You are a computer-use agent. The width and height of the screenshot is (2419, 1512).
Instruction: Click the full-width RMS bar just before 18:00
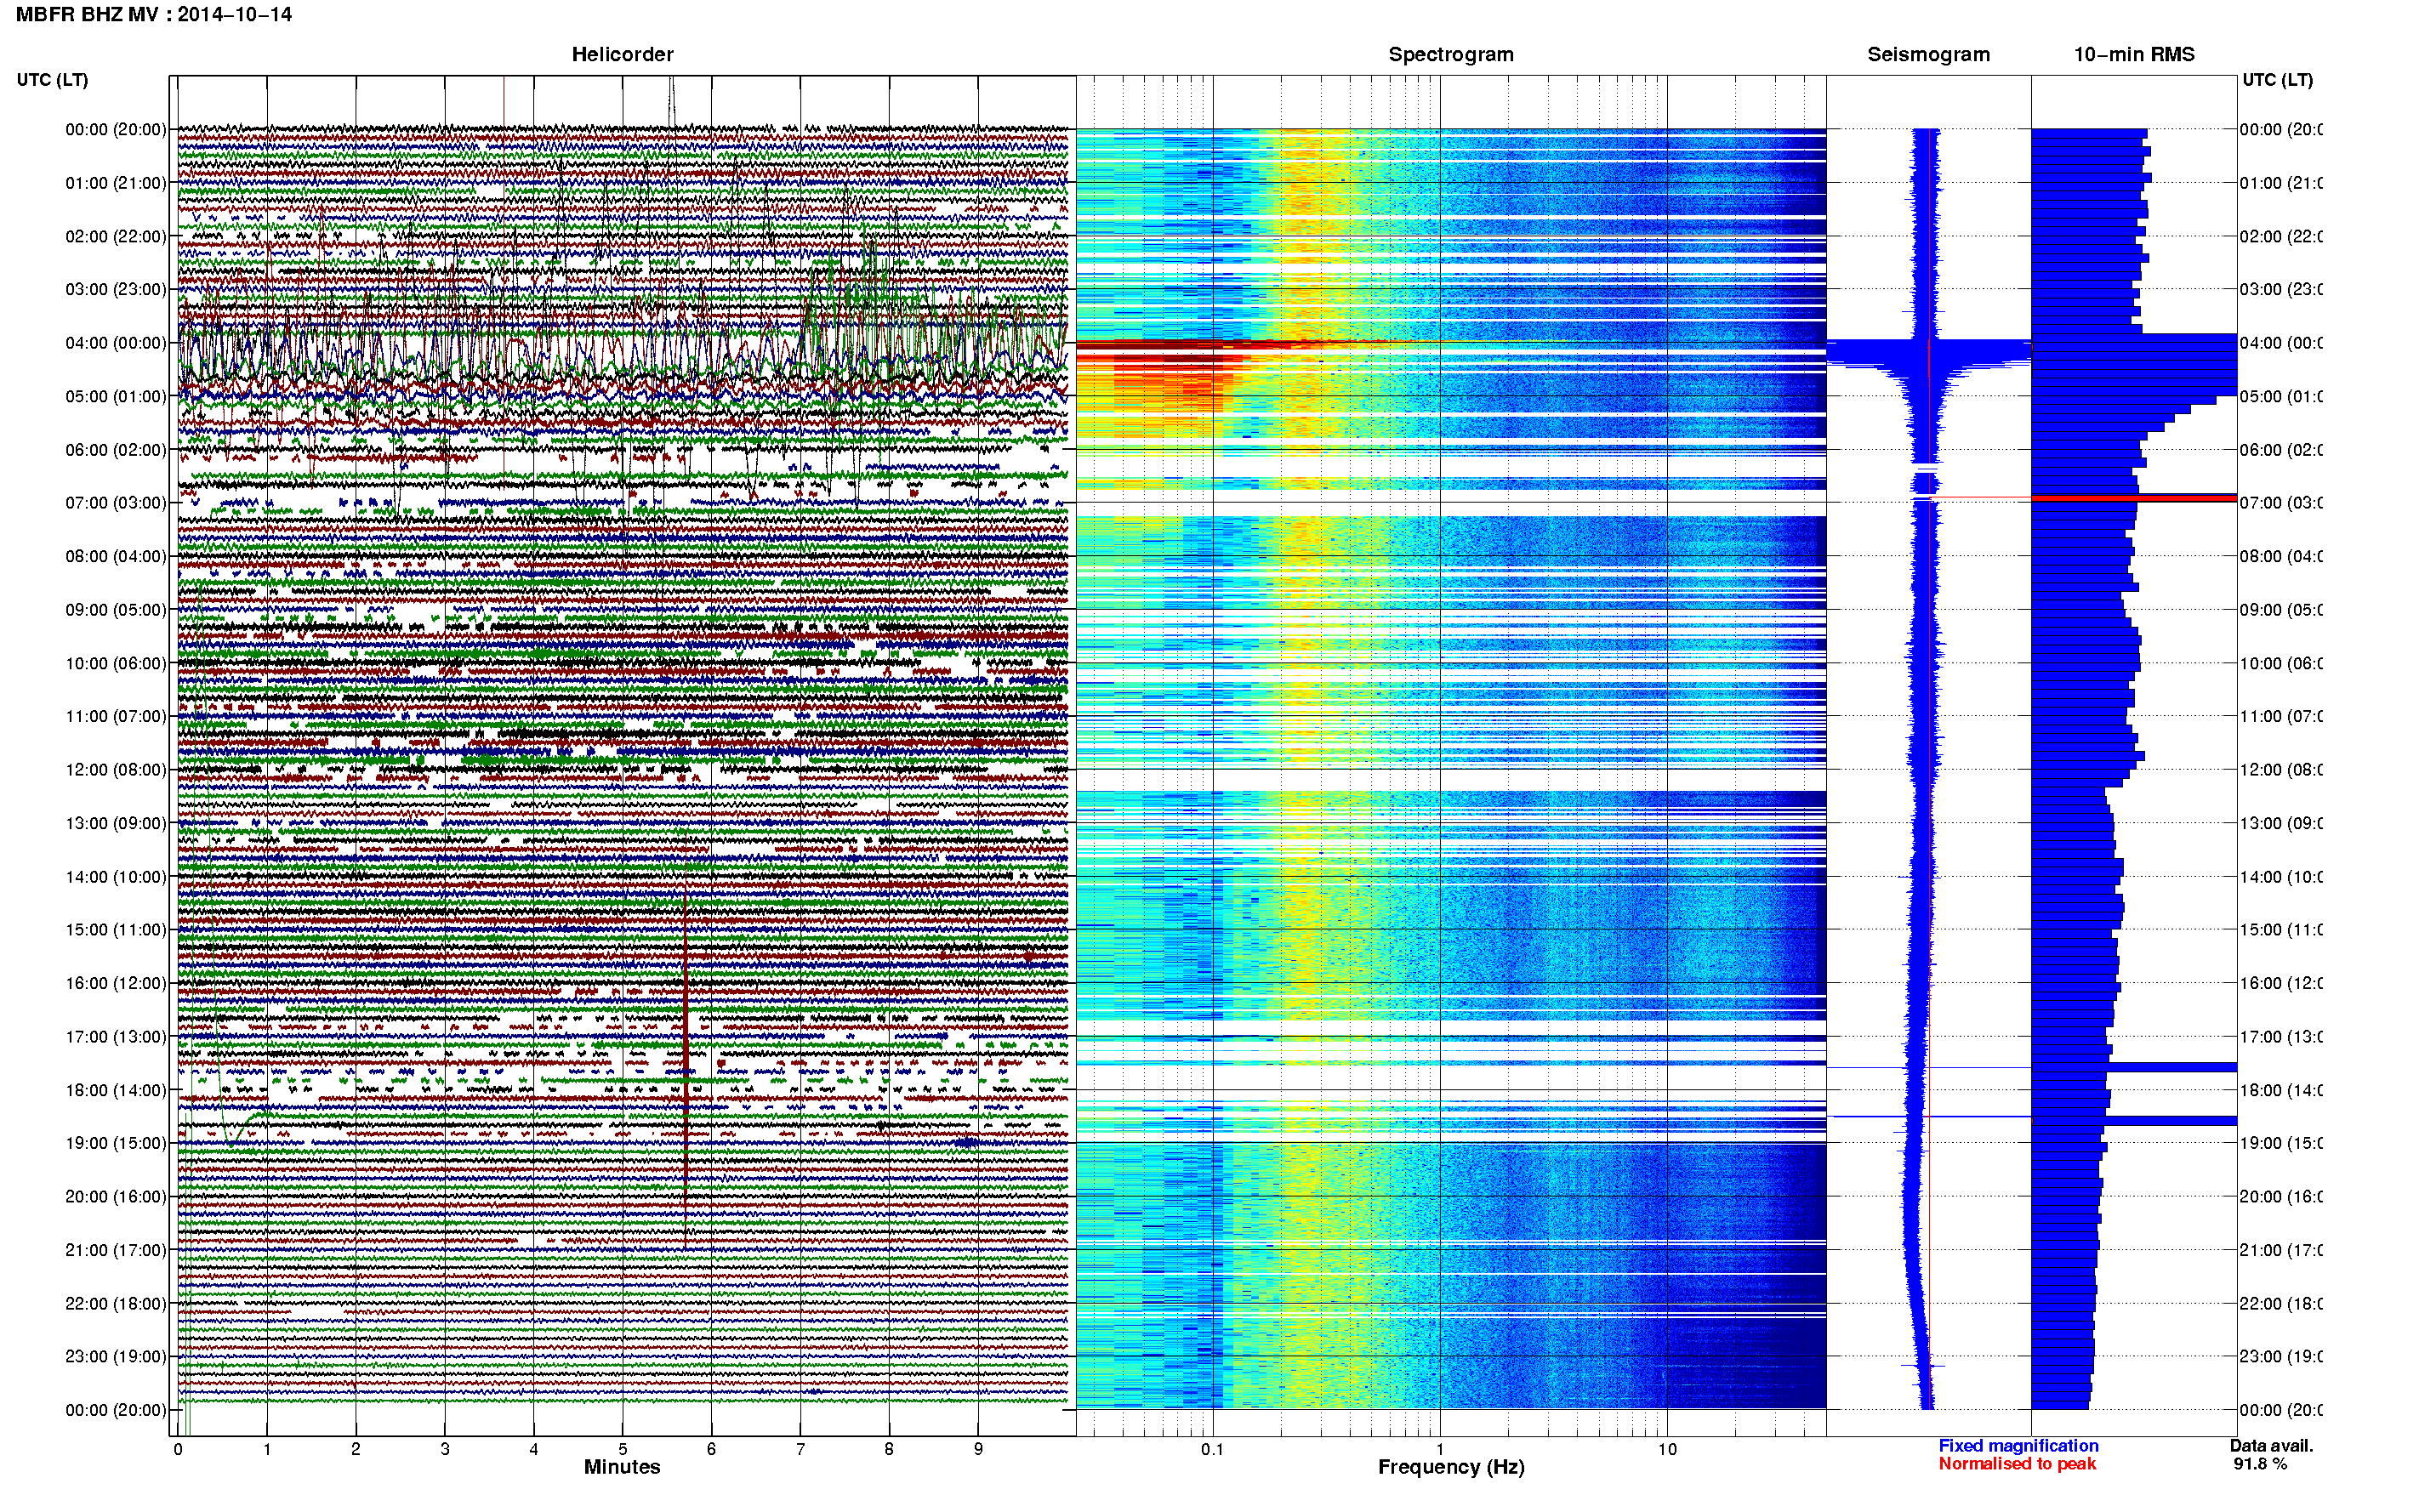[2133, 1067]
